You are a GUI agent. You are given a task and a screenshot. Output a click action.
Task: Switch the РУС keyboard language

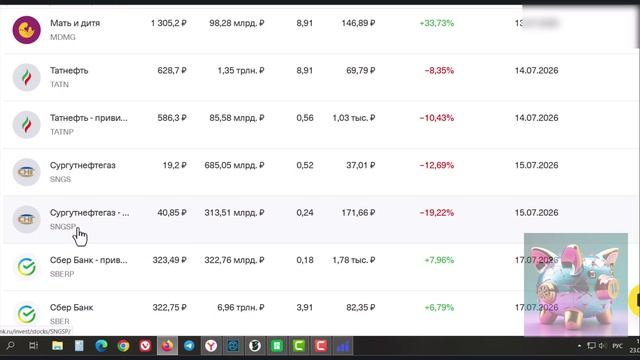[x=618, y=346]
